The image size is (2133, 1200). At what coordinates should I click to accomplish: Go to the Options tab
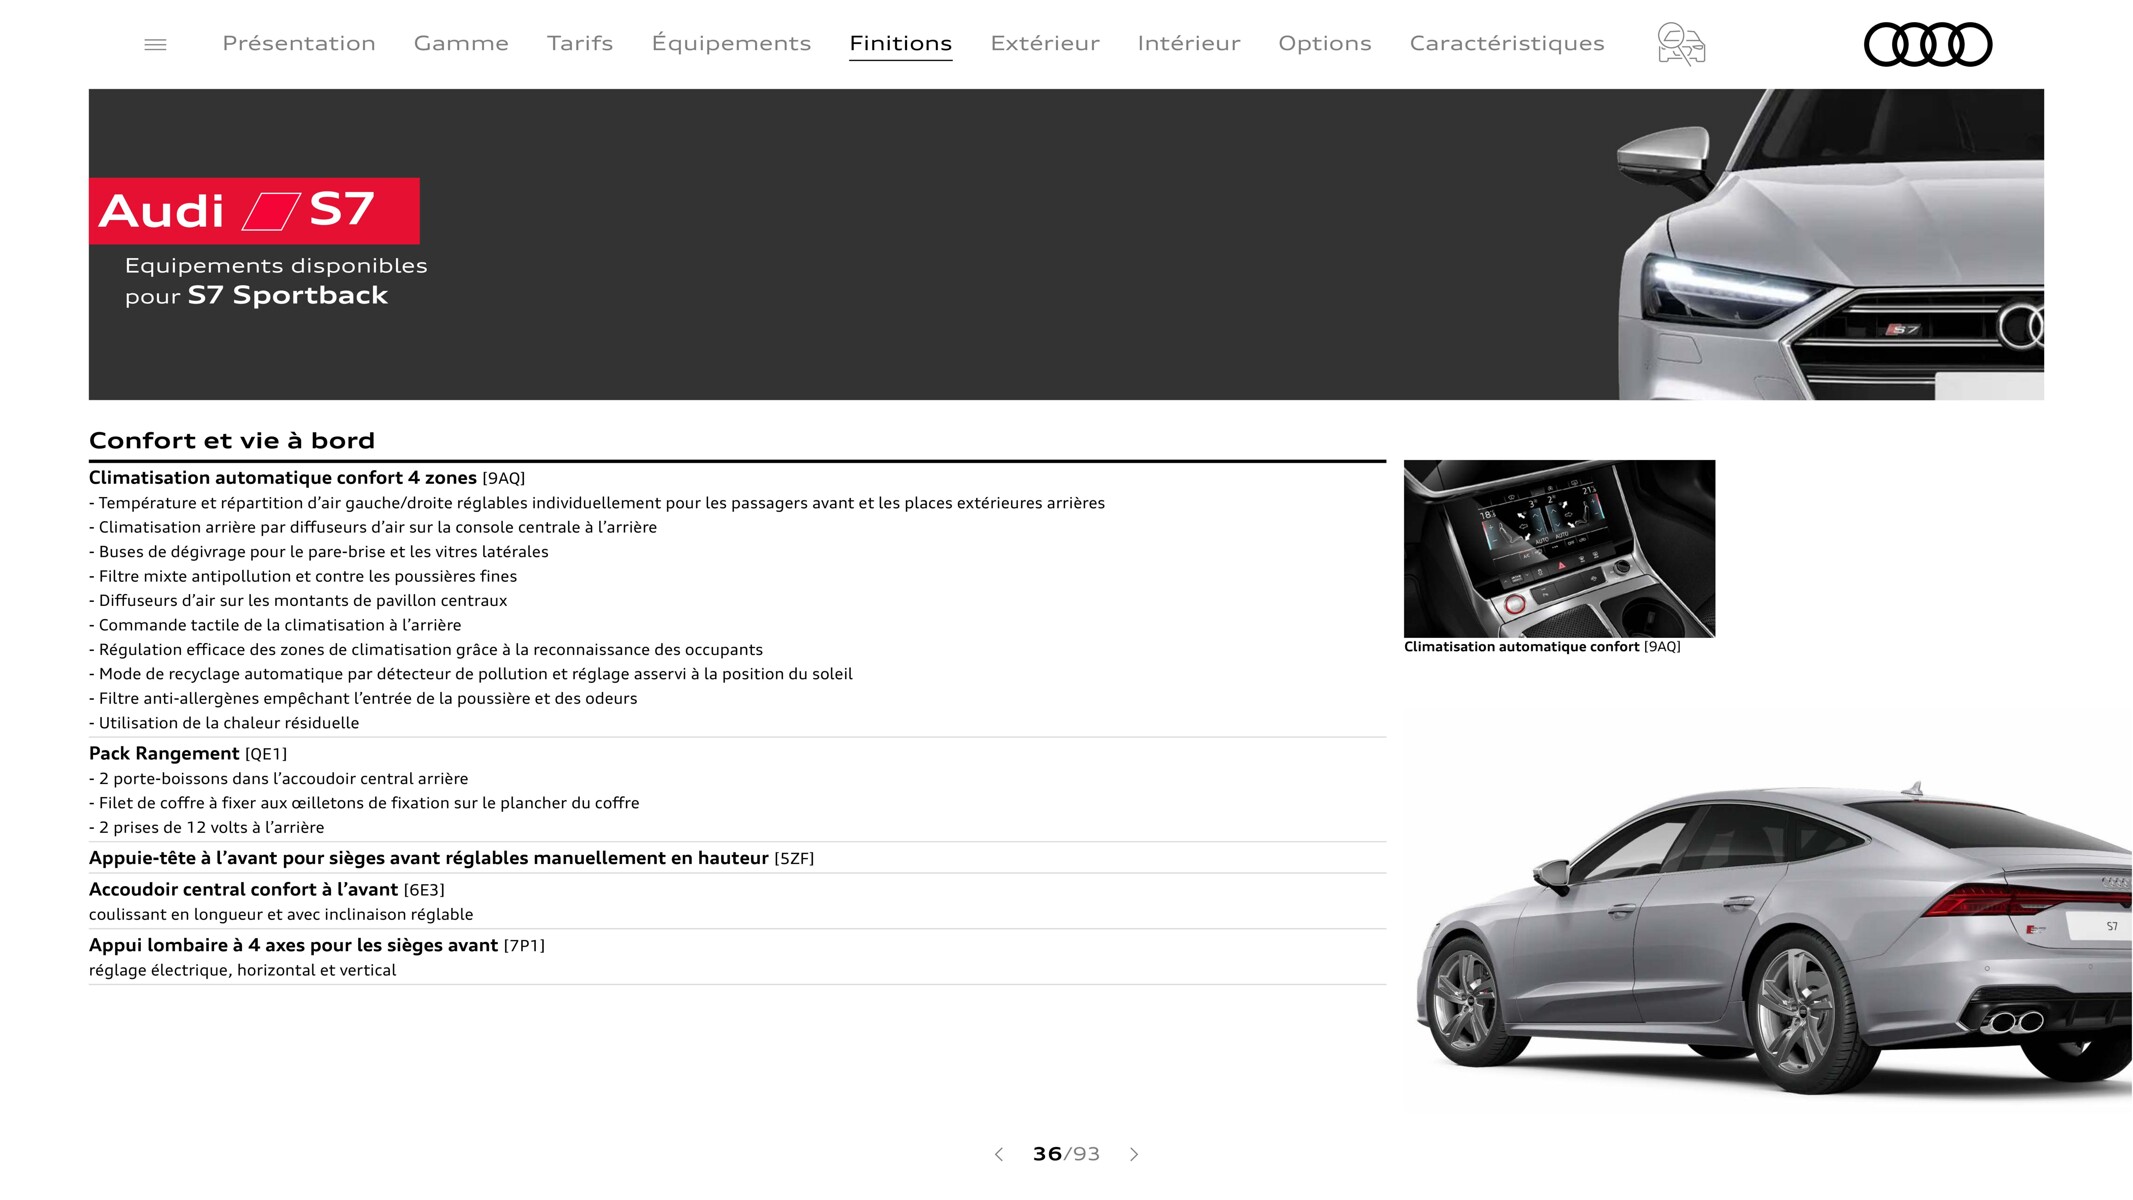coord(1325,43)
